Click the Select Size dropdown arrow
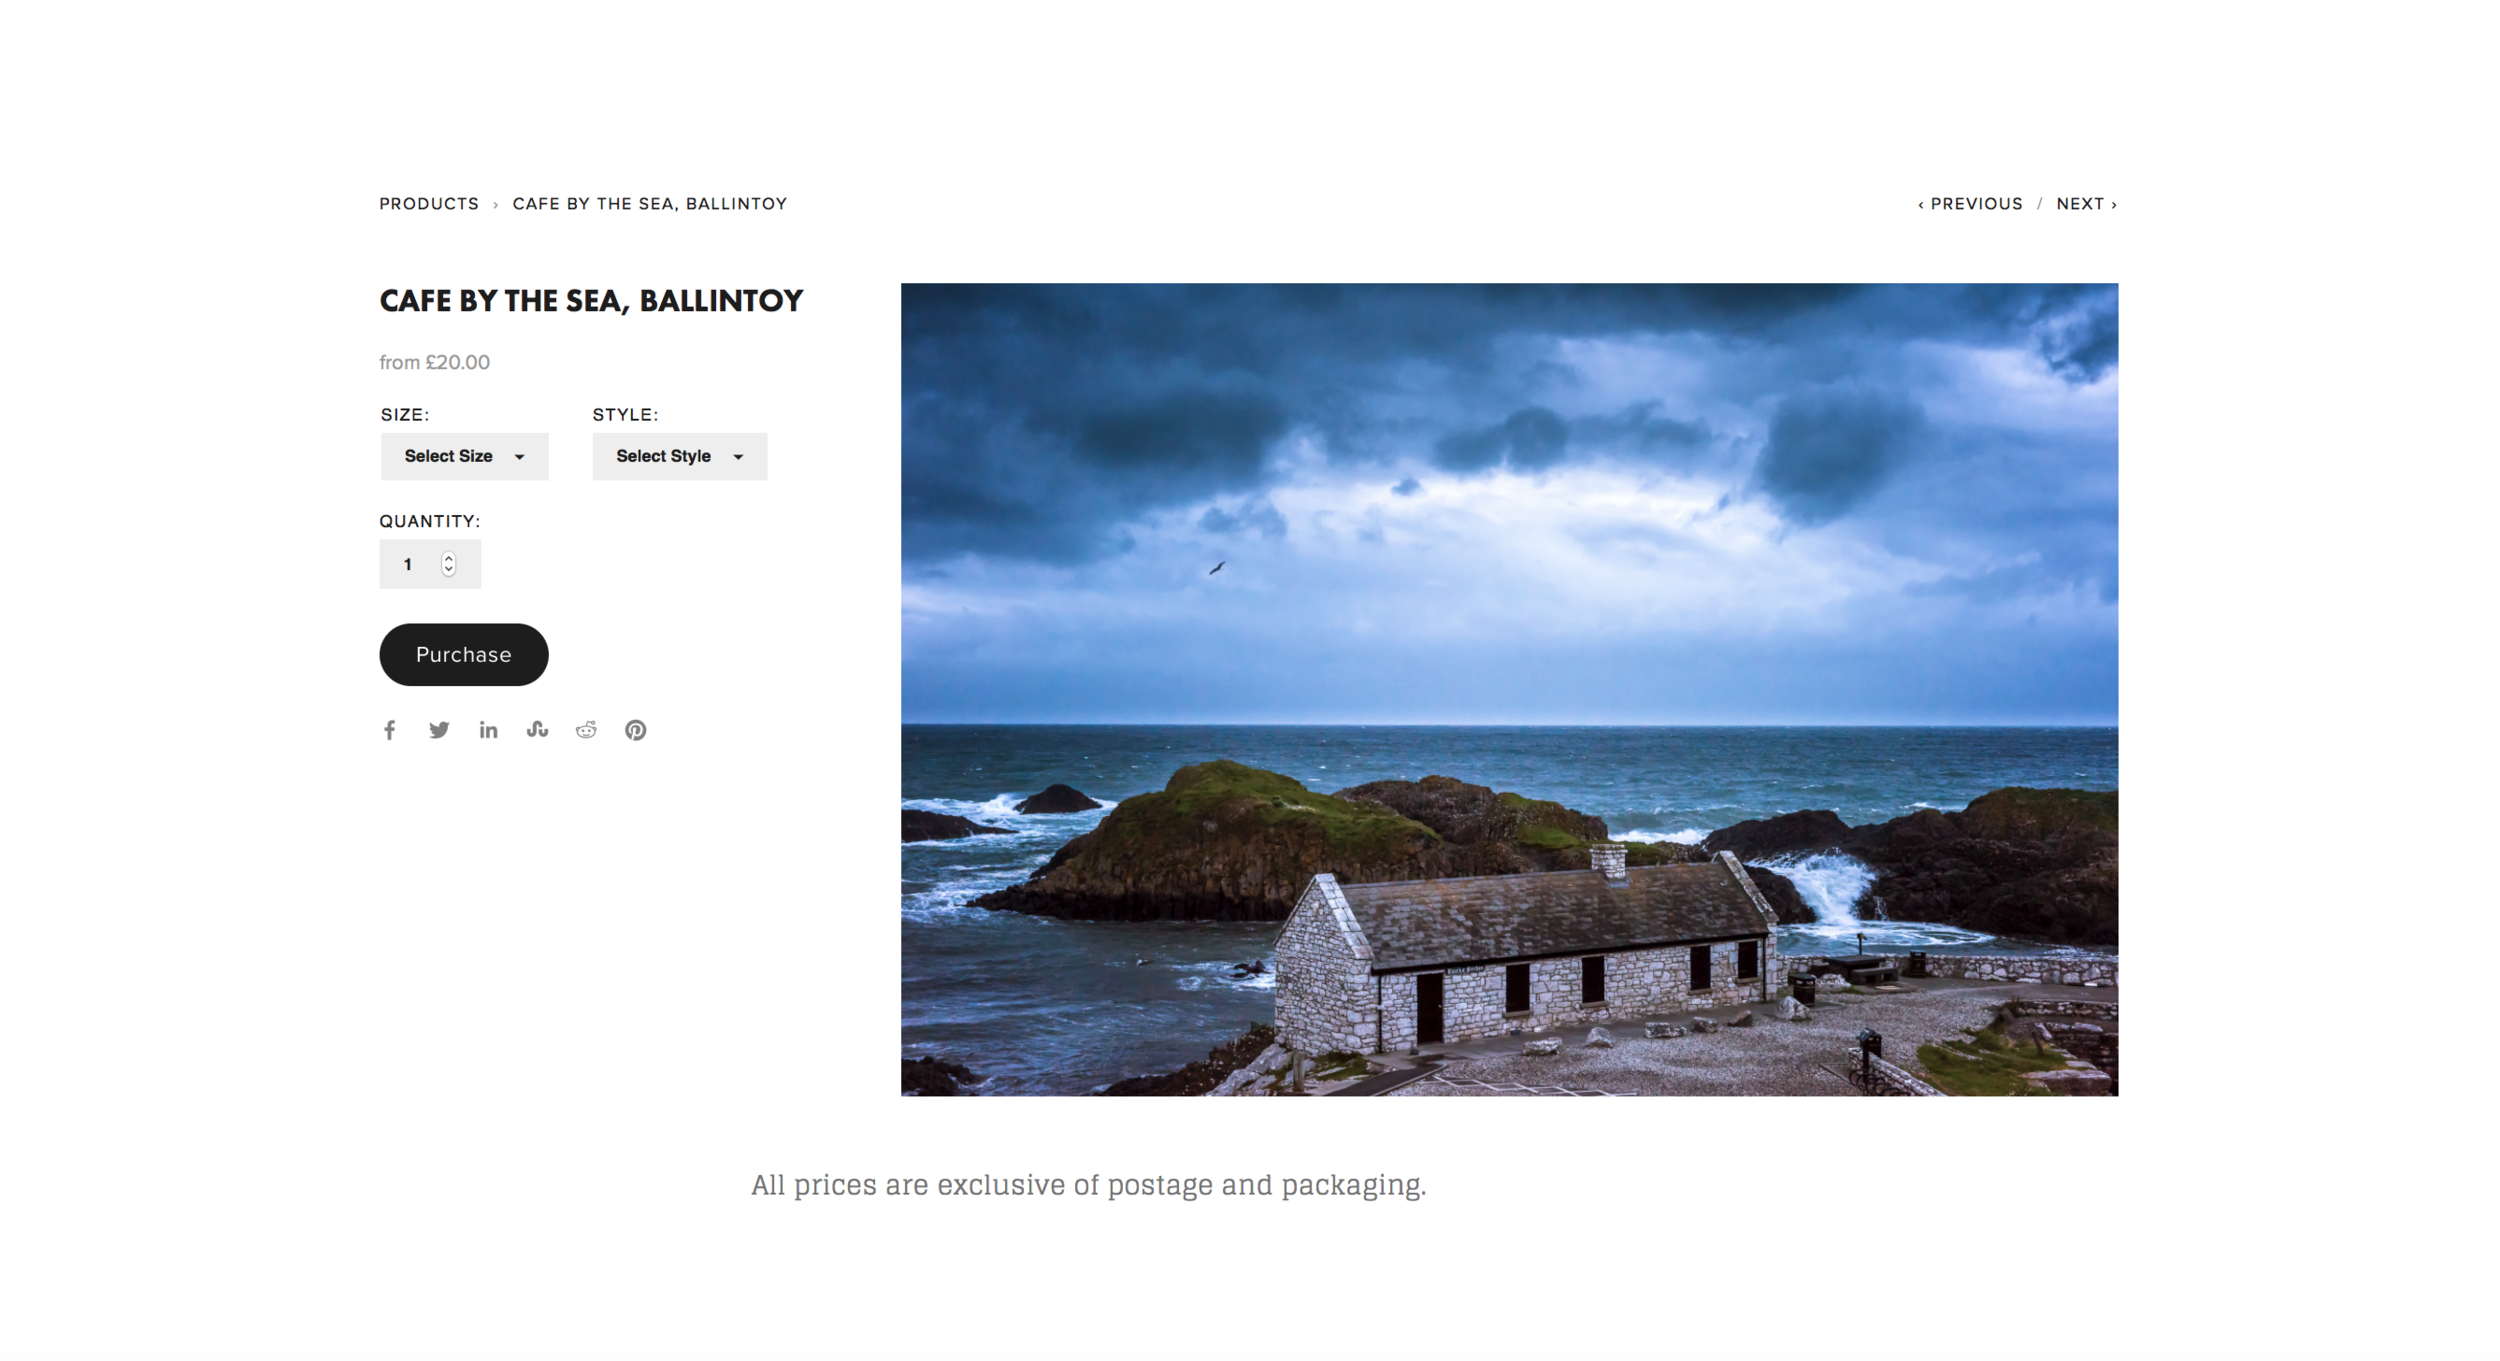 point(520,457)
